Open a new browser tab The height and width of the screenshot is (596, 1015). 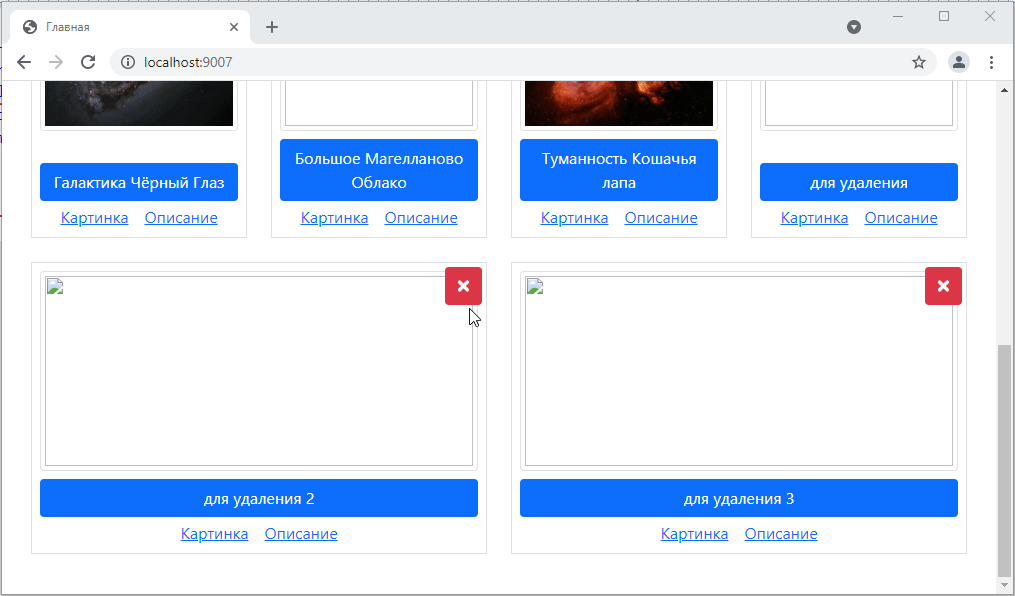coord(272,27)
